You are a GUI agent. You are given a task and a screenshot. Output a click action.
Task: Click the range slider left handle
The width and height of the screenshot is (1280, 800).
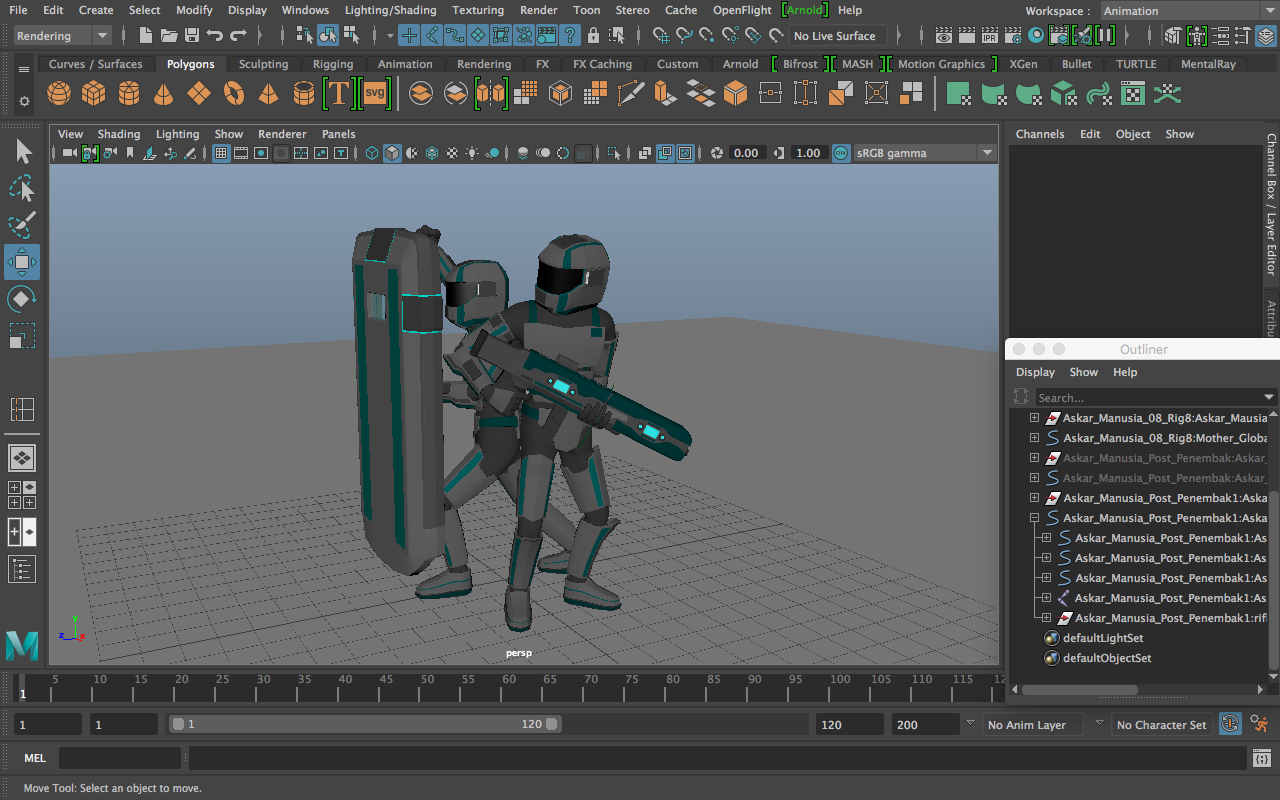coord(178,724)
